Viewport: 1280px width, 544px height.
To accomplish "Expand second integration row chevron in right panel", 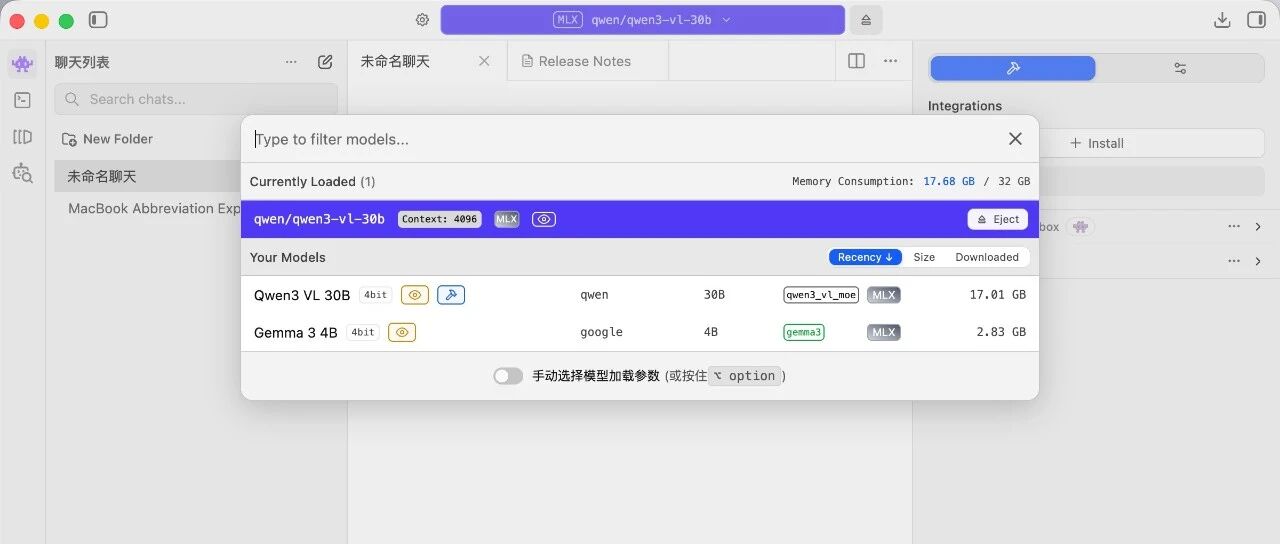I will coord(1258,261).
